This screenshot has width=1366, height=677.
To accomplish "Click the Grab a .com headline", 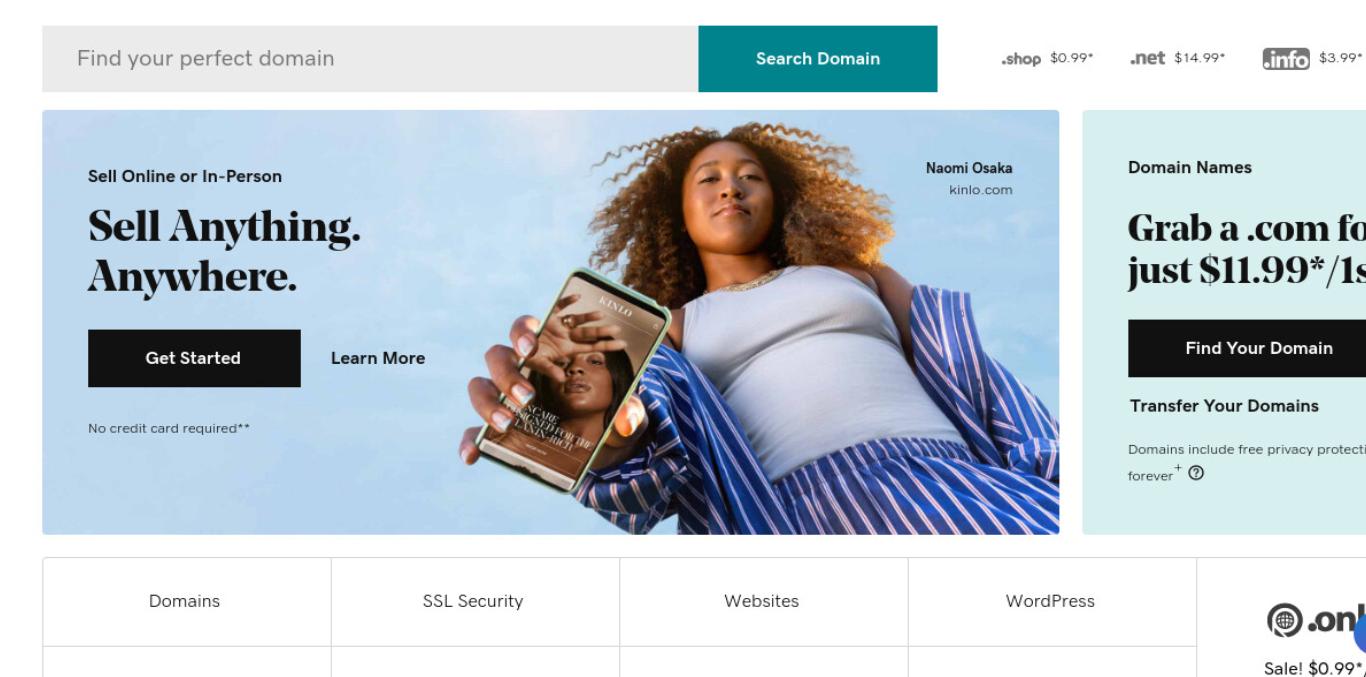I will (x=1247, y=249).
